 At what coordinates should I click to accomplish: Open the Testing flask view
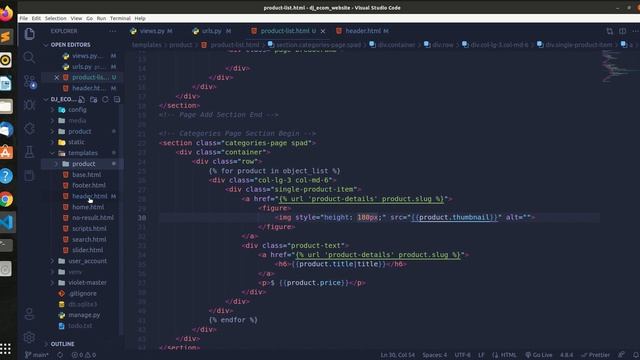29,152
